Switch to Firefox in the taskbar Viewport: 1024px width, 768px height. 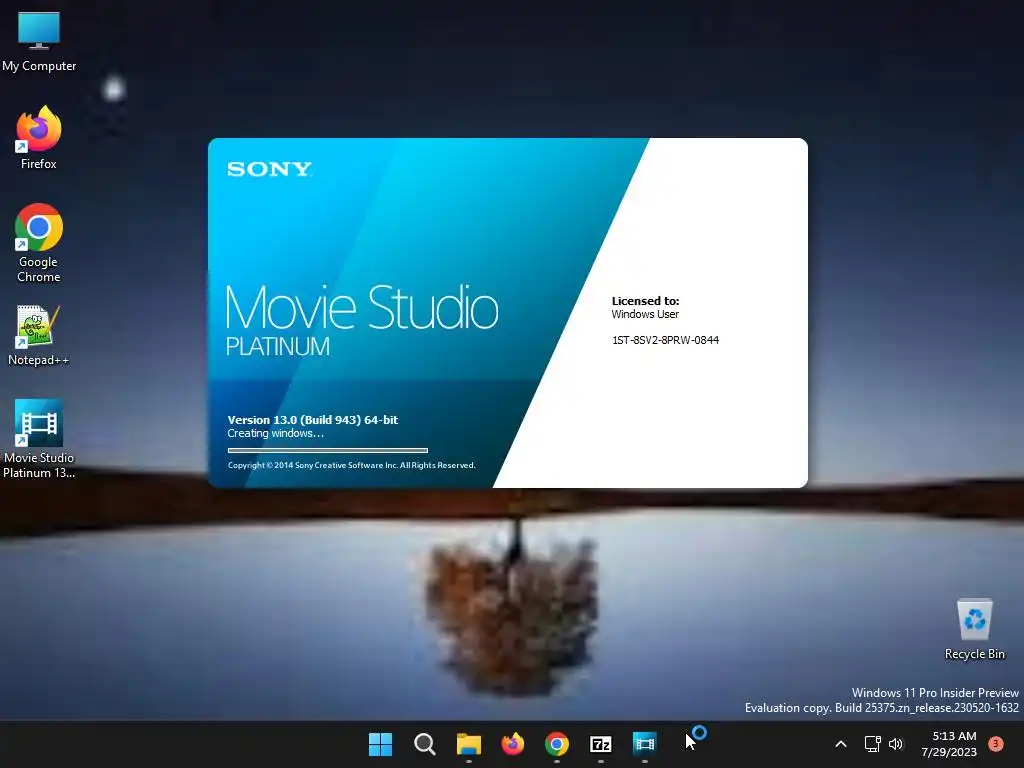(513, 744)
